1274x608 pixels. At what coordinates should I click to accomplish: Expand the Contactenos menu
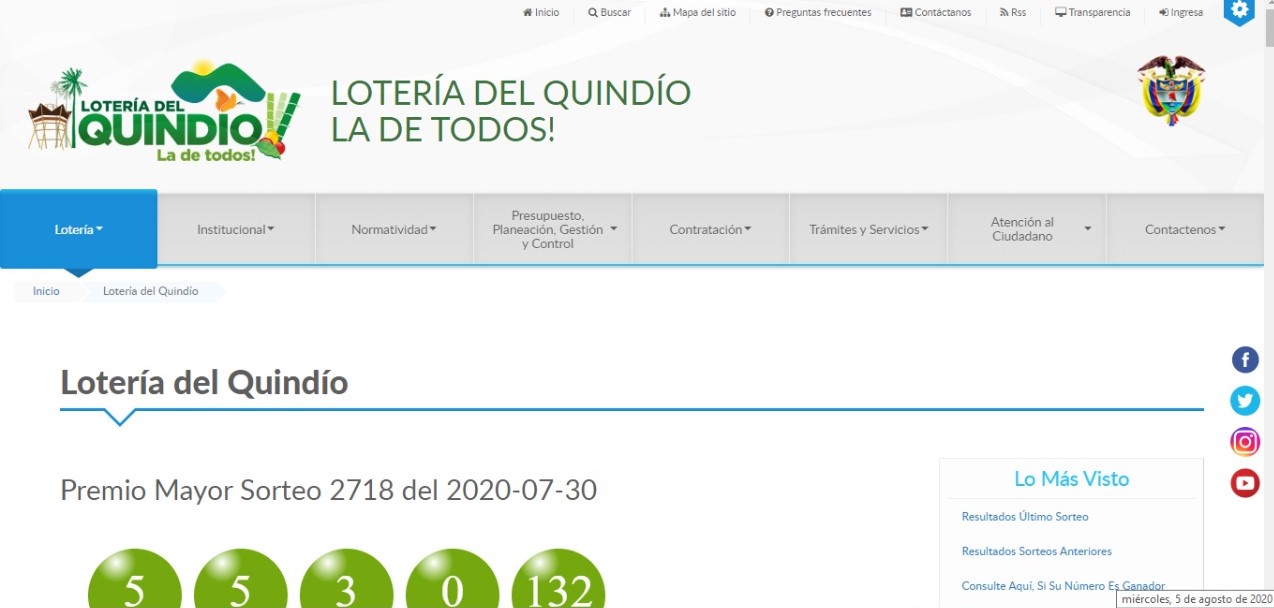(x=1186, y=229)
